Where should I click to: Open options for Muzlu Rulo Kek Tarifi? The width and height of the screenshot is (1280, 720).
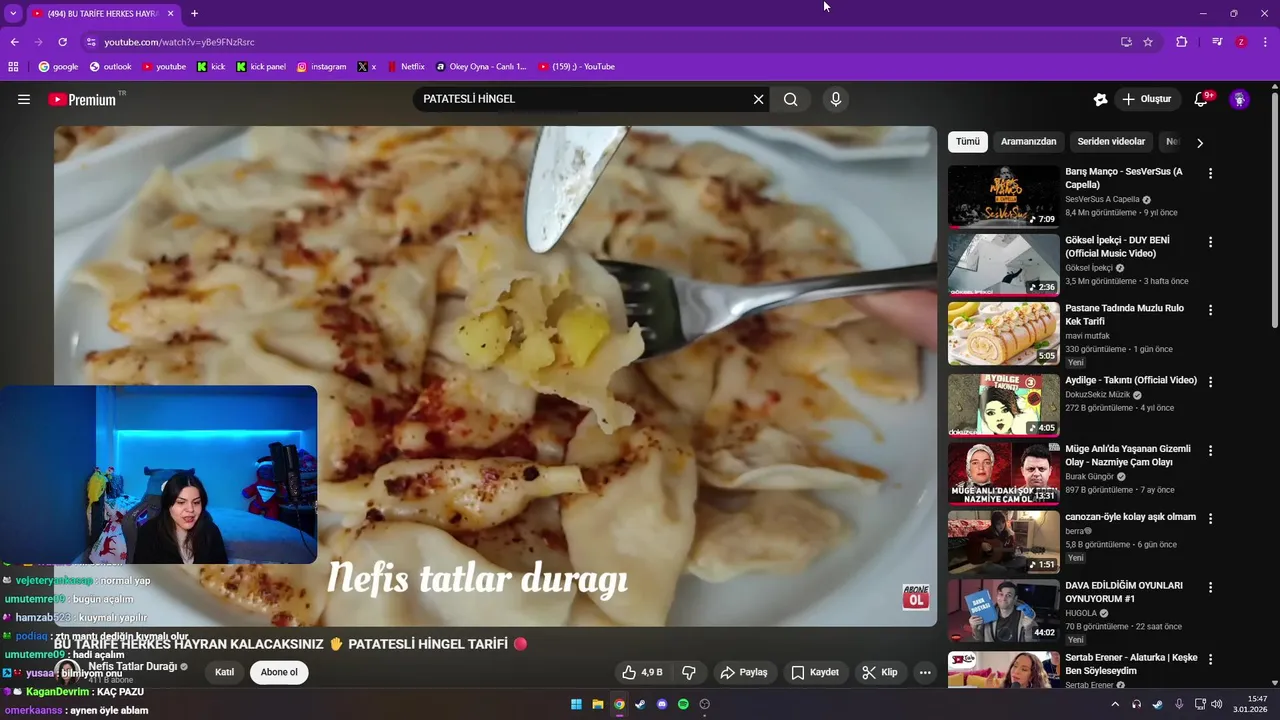(x=1210, y=310)
